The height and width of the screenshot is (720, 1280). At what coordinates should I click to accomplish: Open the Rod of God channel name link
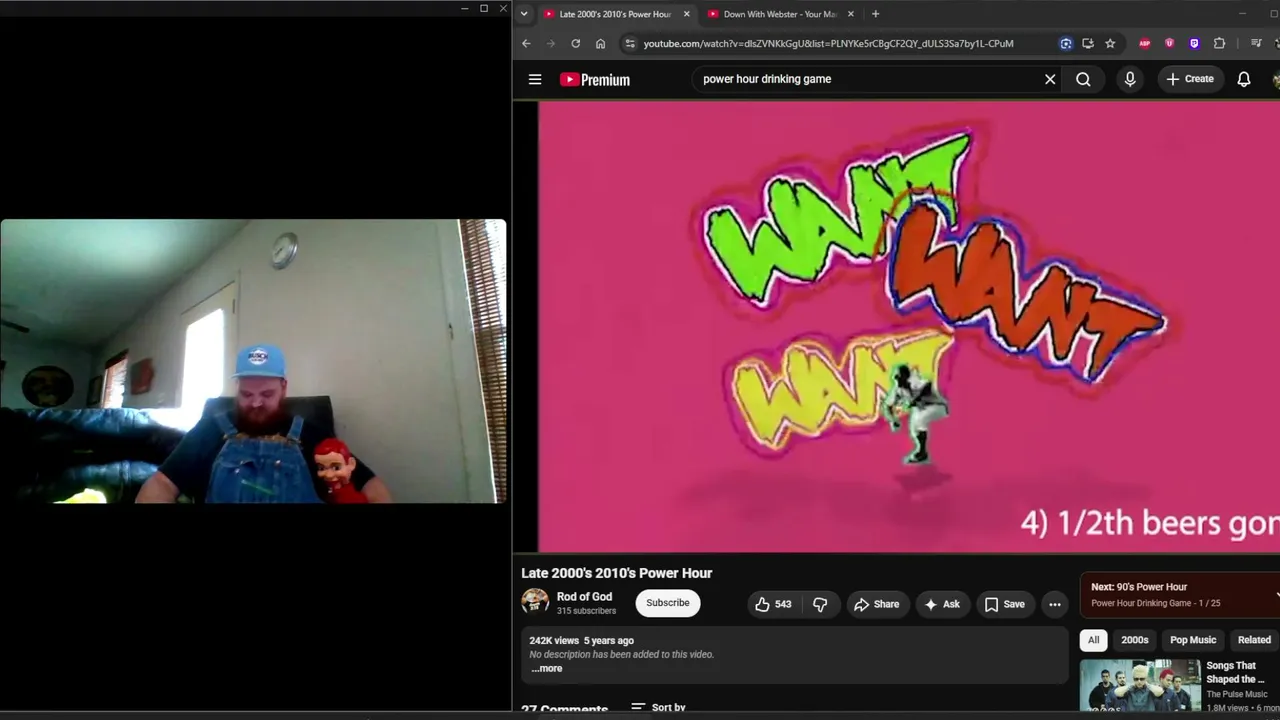[584, 597]
